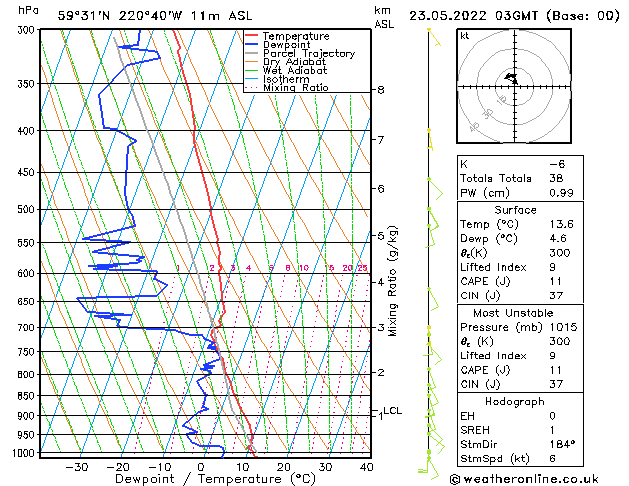Click the wind barb at 300 hPa level
This screenshot has height=486, width=629.
coord(434,37)
